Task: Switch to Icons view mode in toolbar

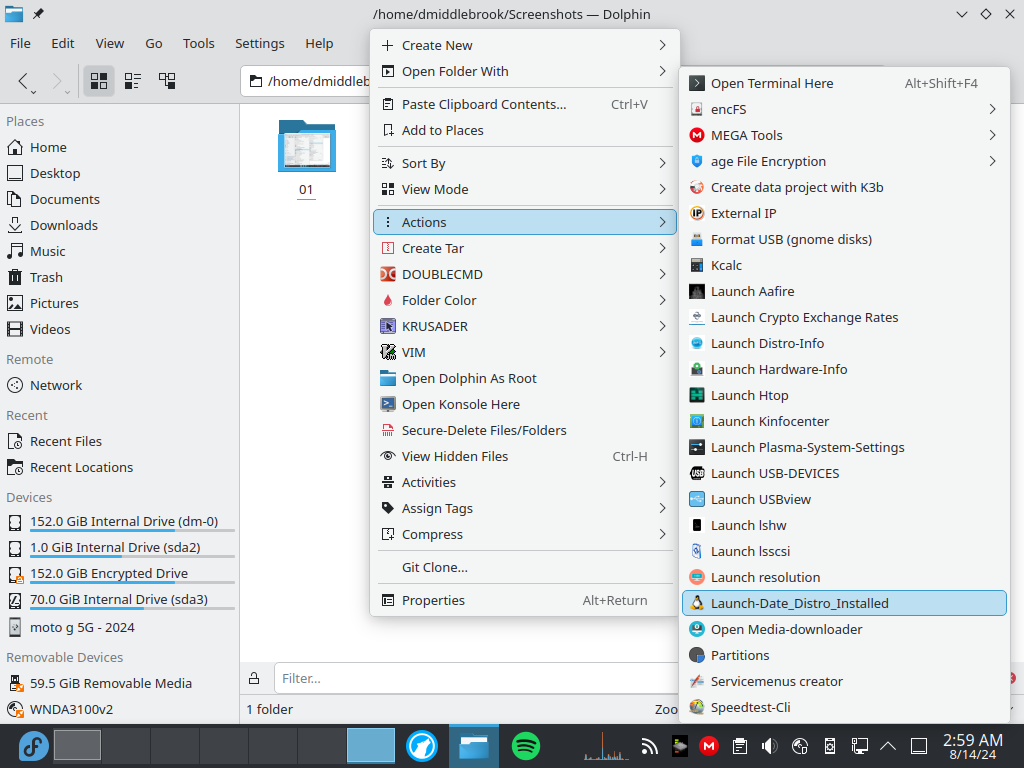Action: tap(99, 81)
